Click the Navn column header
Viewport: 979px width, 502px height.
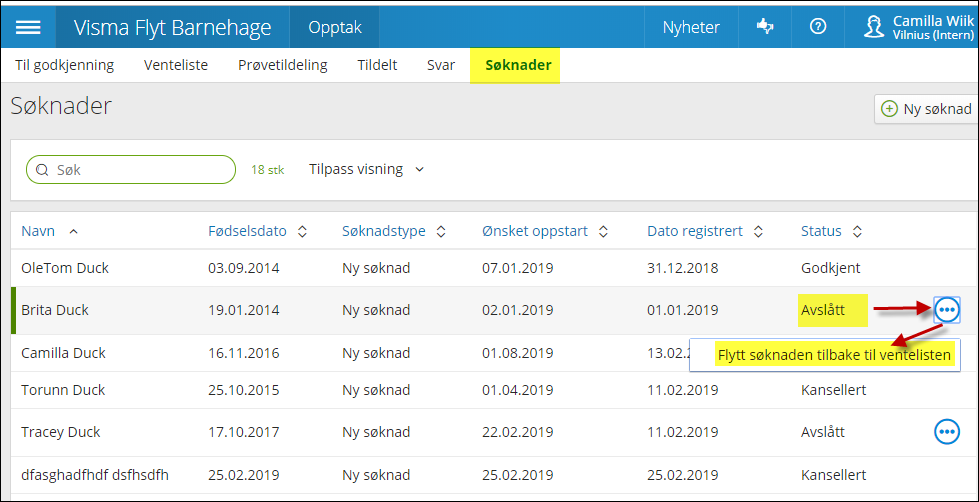click(x=38, y=231)
